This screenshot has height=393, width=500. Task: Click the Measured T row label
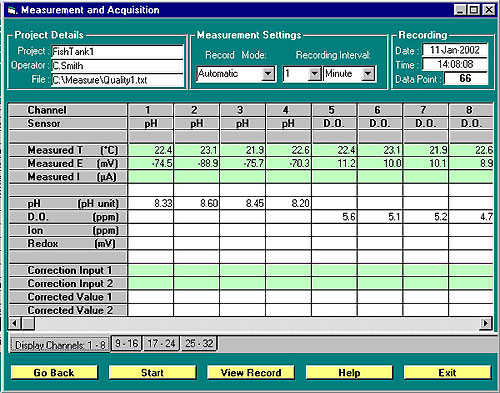click(x=68, y=150)
